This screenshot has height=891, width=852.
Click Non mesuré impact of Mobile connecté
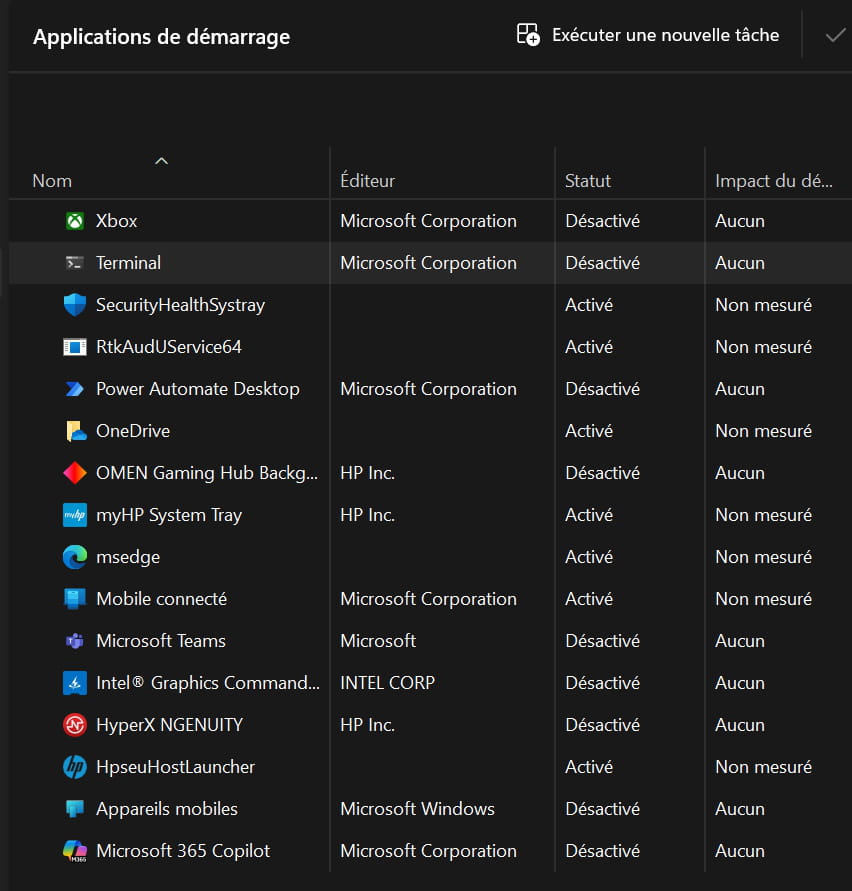pyautogui.click(x=763, y=599)
